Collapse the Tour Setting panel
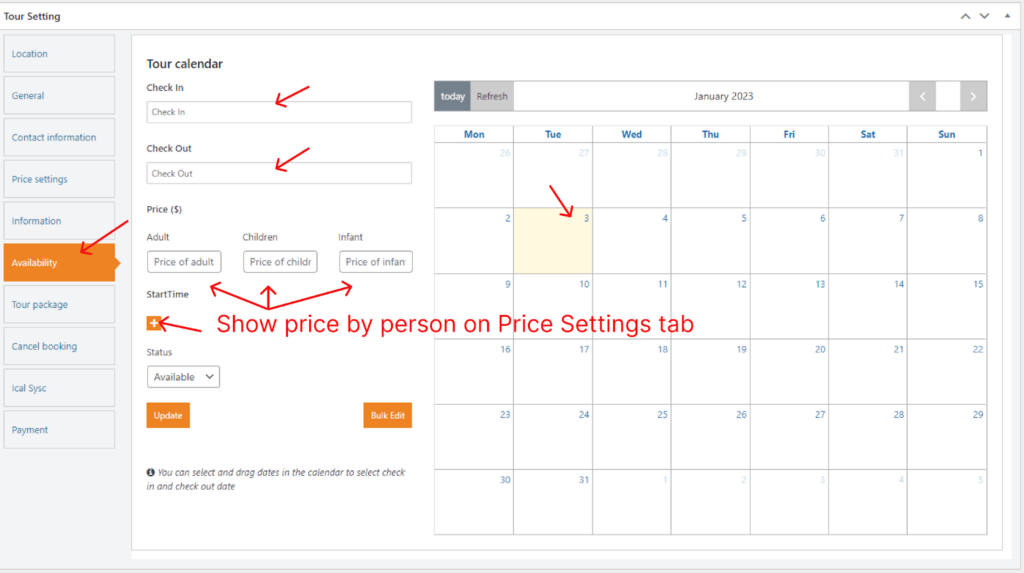1024x573 pixels. coord(1006,16)
